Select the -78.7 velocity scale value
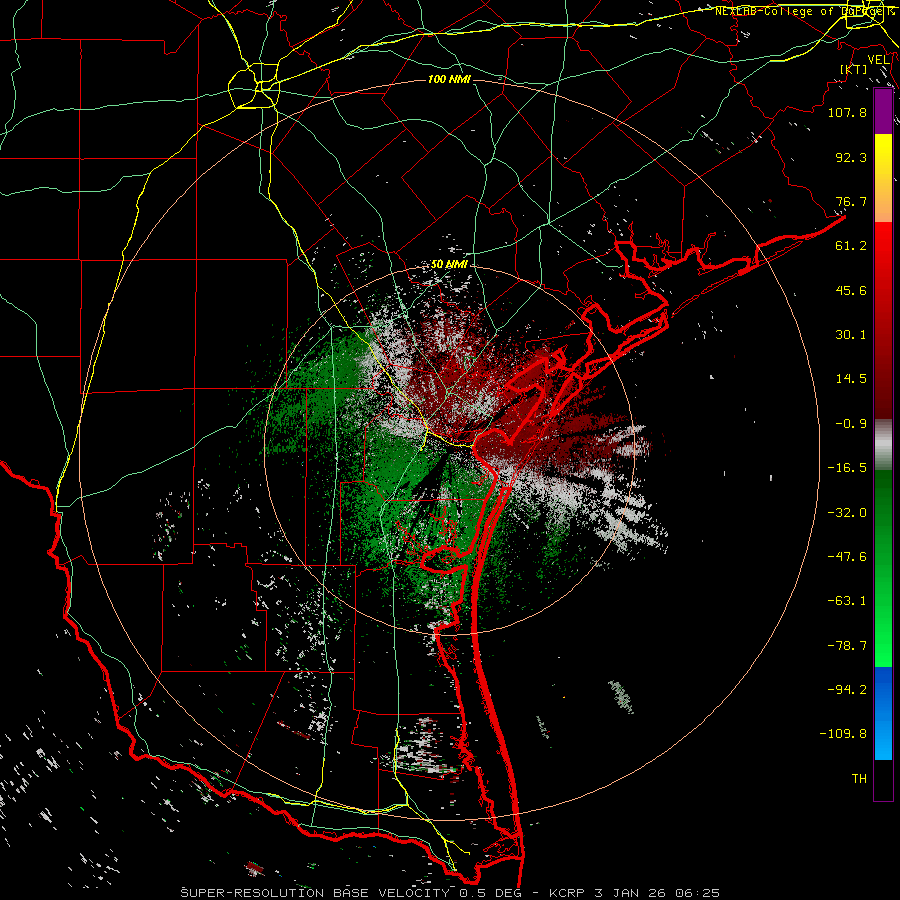Image resolution: width=900 pixels, height=900 pixels. pyautogui.click(x=847, y=646)
